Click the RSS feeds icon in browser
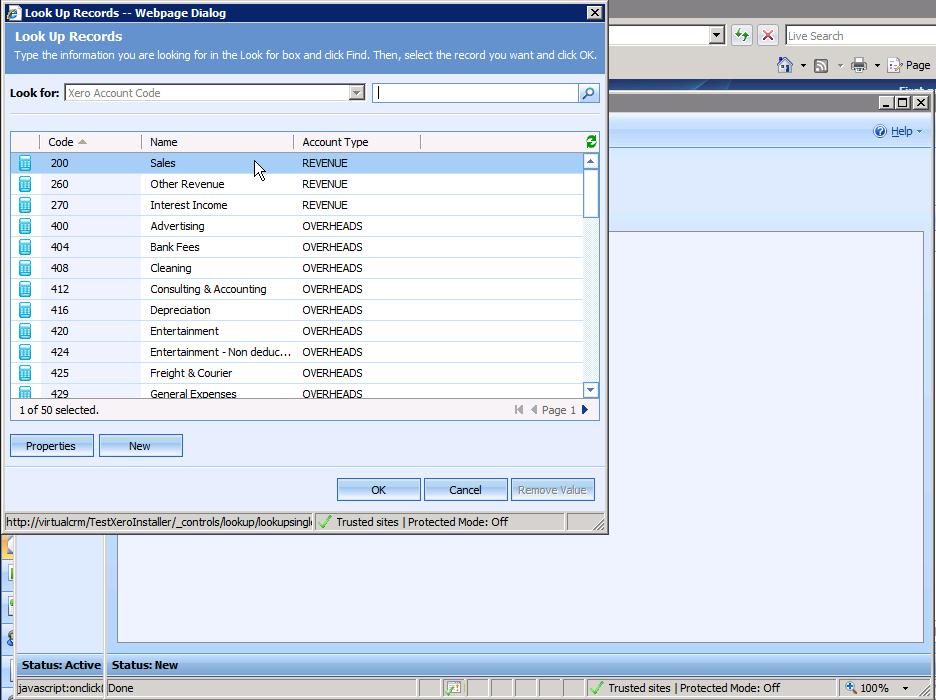 pos(821,65)
